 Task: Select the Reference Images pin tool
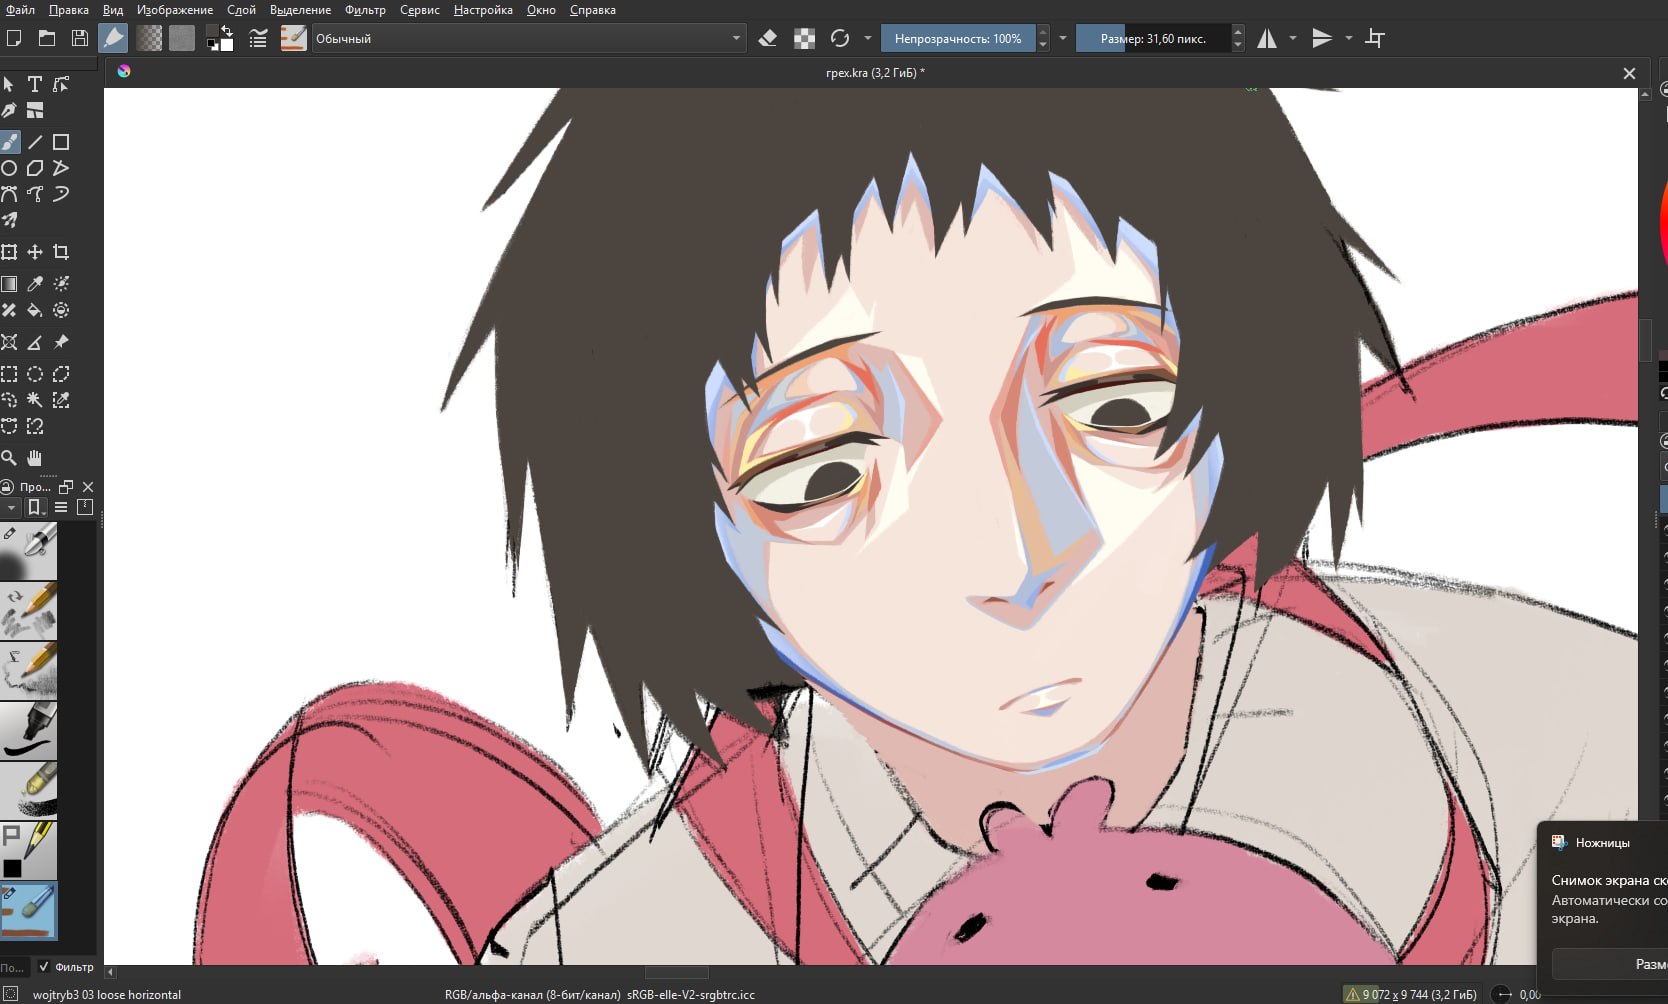(x=61, y=342)
